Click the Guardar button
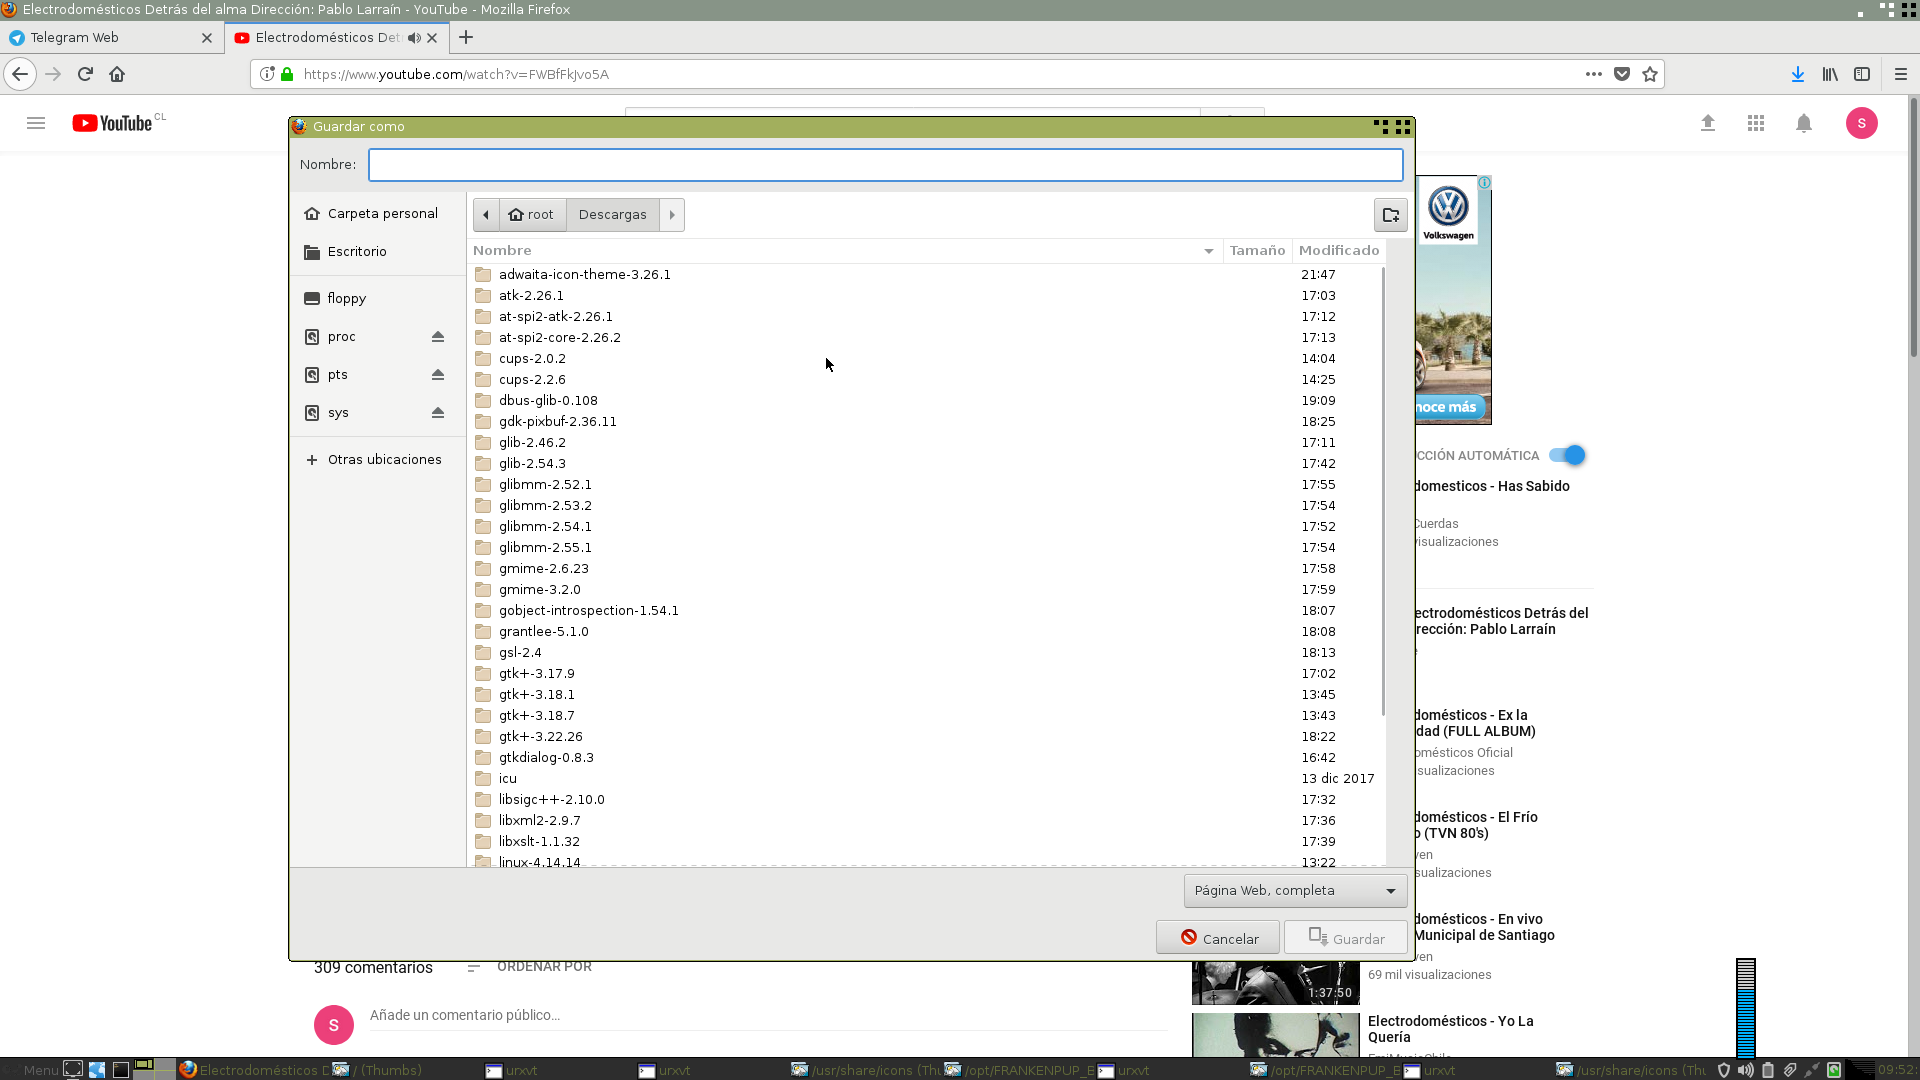Viewport: 1920px width, 1080px height. coord(1346,939)
